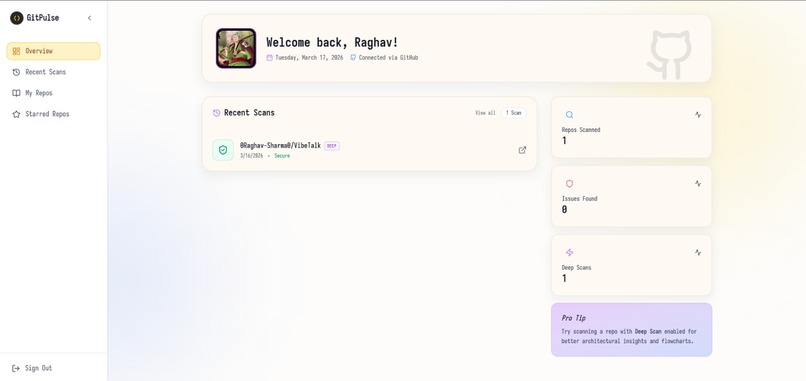Click the Deep Scans lightning icon
Image resolution: width=806 pixels, height=381 pixels.
[570, 252]
